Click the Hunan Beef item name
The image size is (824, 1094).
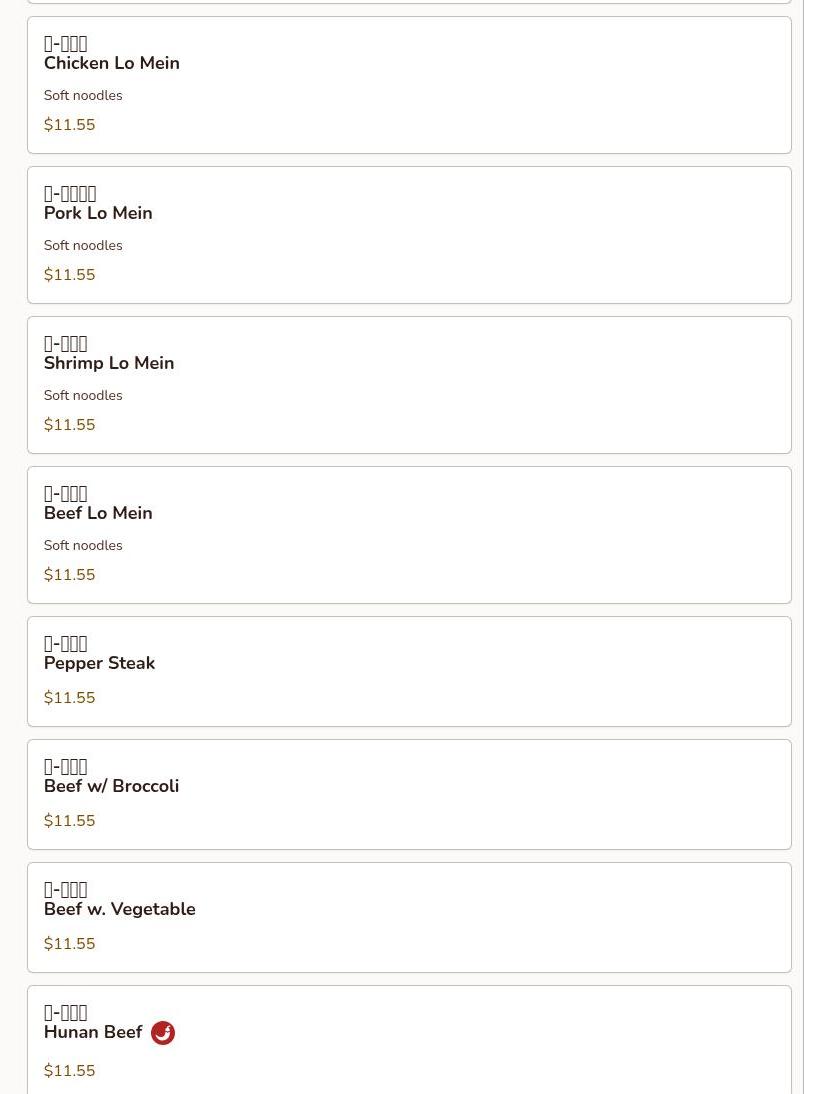pos(93,1032)
